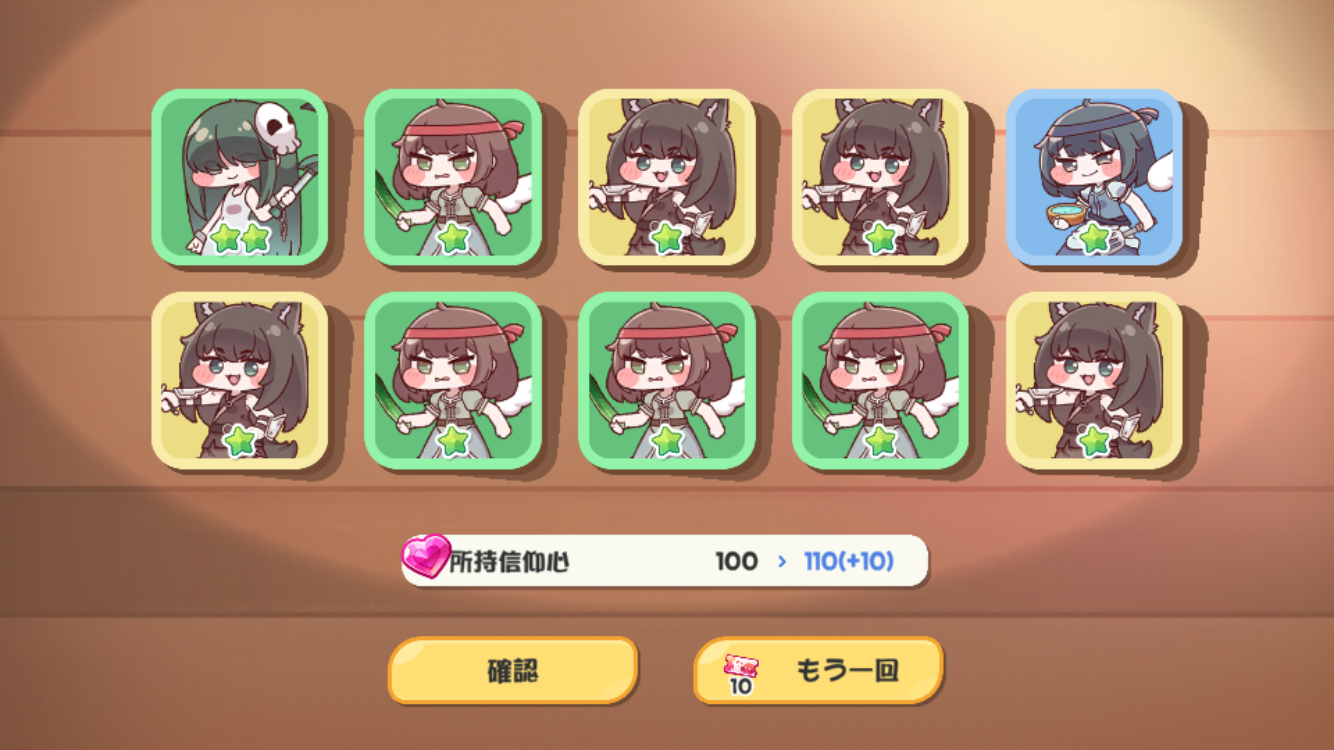Select the bottom-left wolf-eared girl card
The image size is (1334, 750).
tap(240, 380)
